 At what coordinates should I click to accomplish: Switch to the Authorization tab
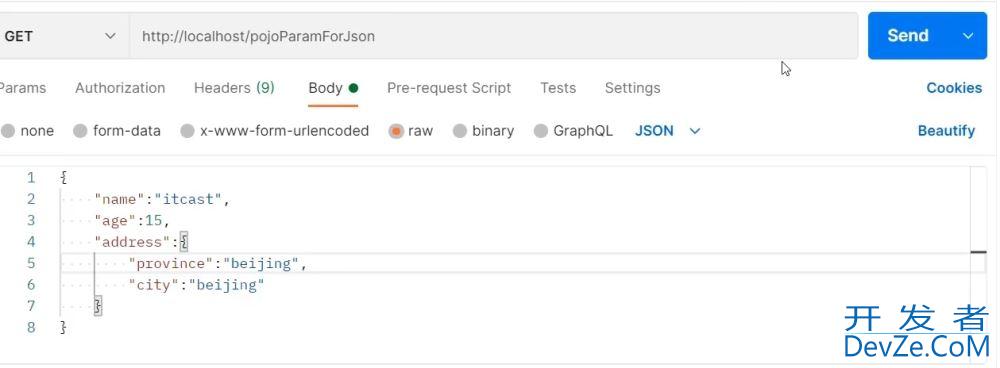click(x=120, y=88)
